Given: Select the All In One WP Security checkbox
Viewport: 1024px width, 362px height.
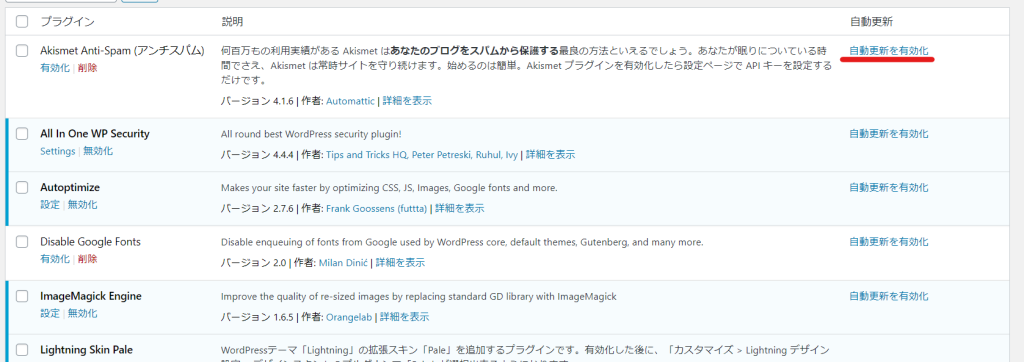Looking at the screenshot, I should [22, 133].
